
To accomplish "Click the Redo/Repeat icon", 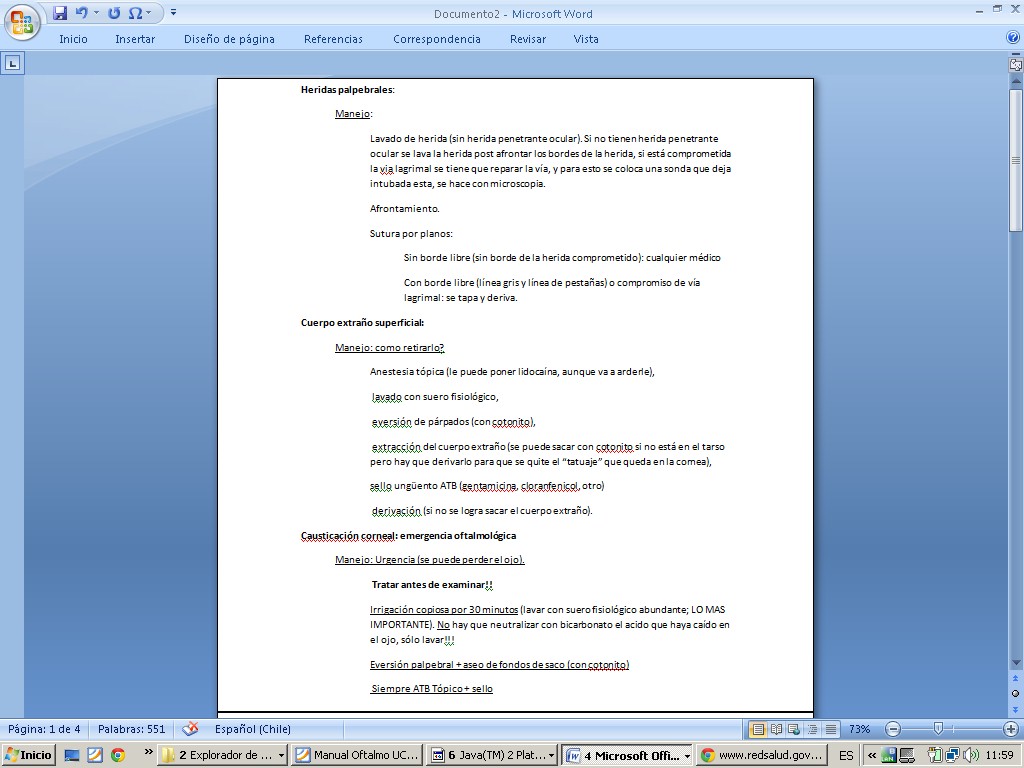I will point(113,13).
